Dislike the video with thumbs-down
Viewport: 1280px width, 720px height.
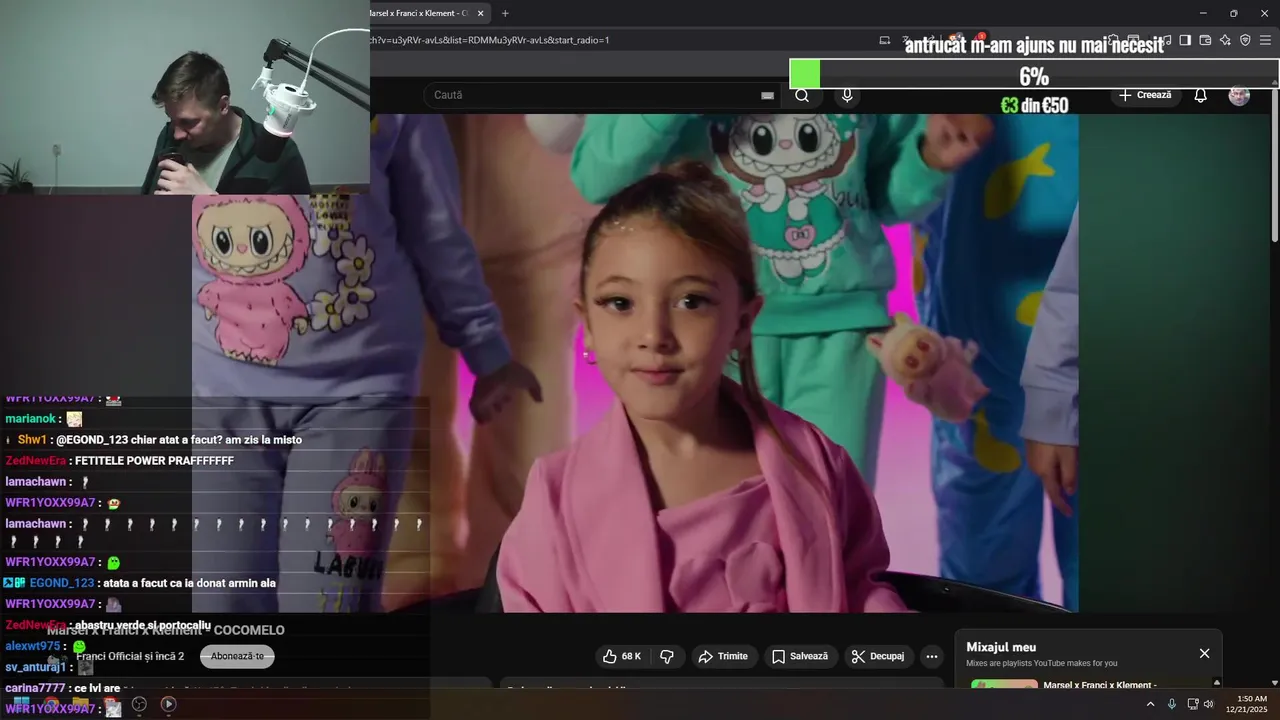pyautogui.click(x=667, y=656)
